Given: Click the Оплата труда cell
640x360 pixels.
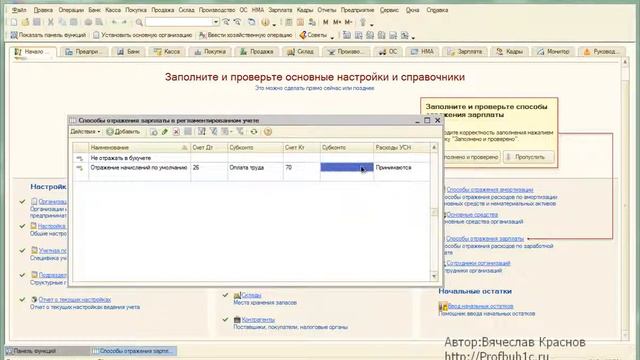Looking at the screenshot, I should click(255, 168).
